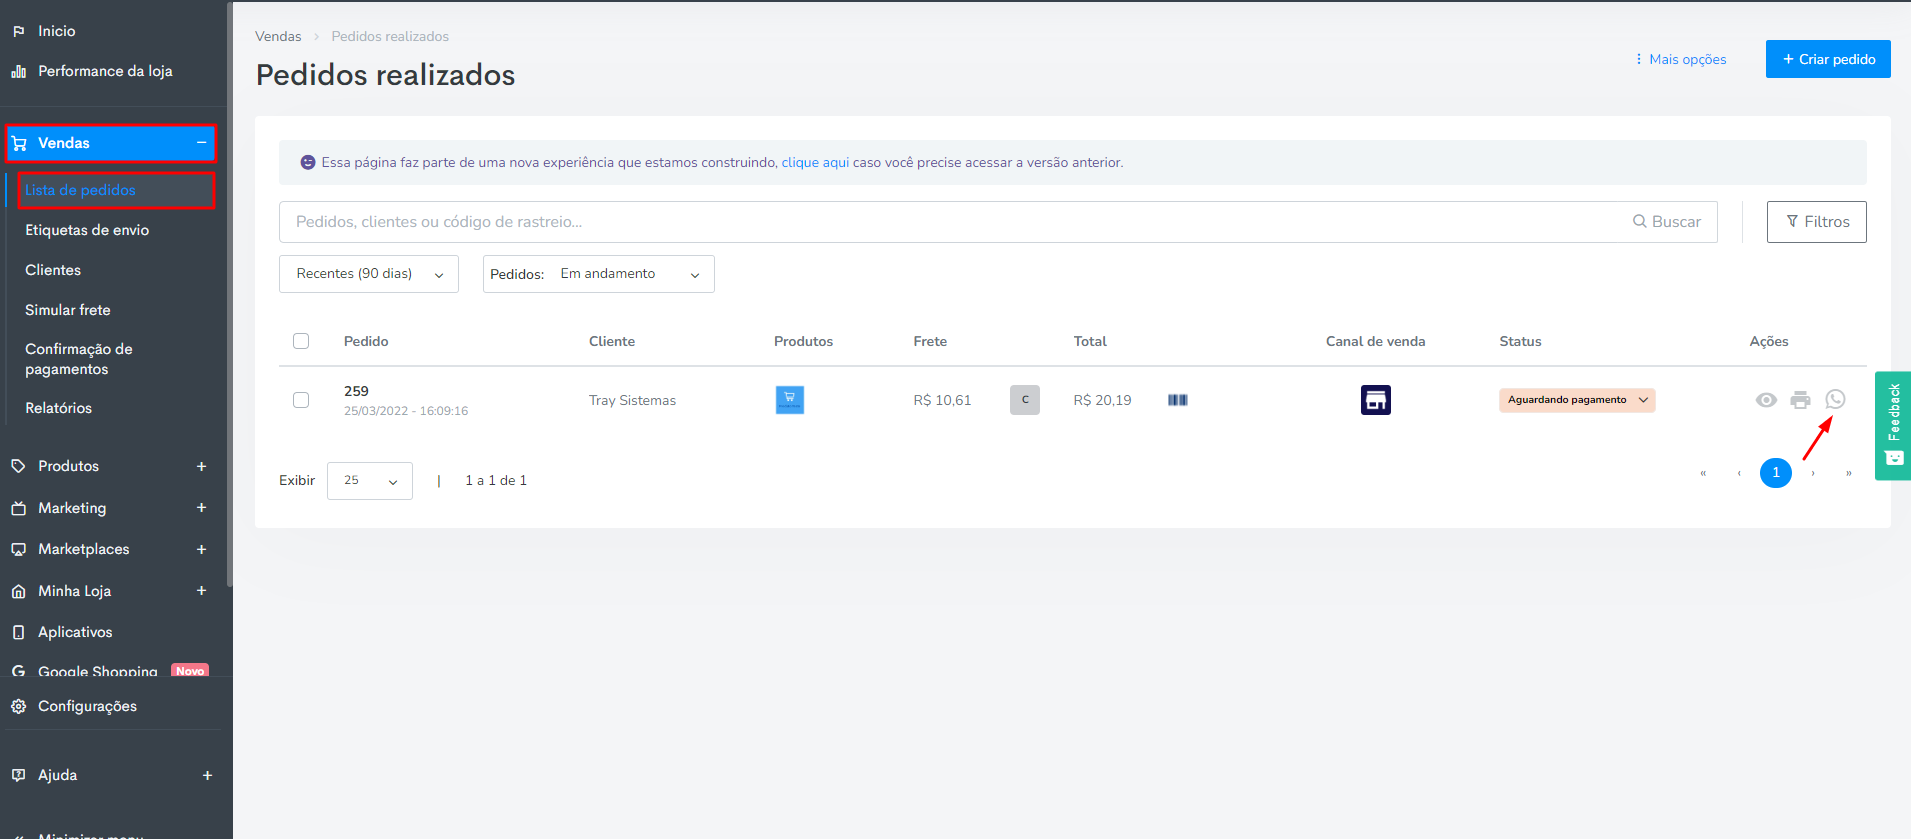Open the product cart thumbnail in Produtos

tap(790, 400)
